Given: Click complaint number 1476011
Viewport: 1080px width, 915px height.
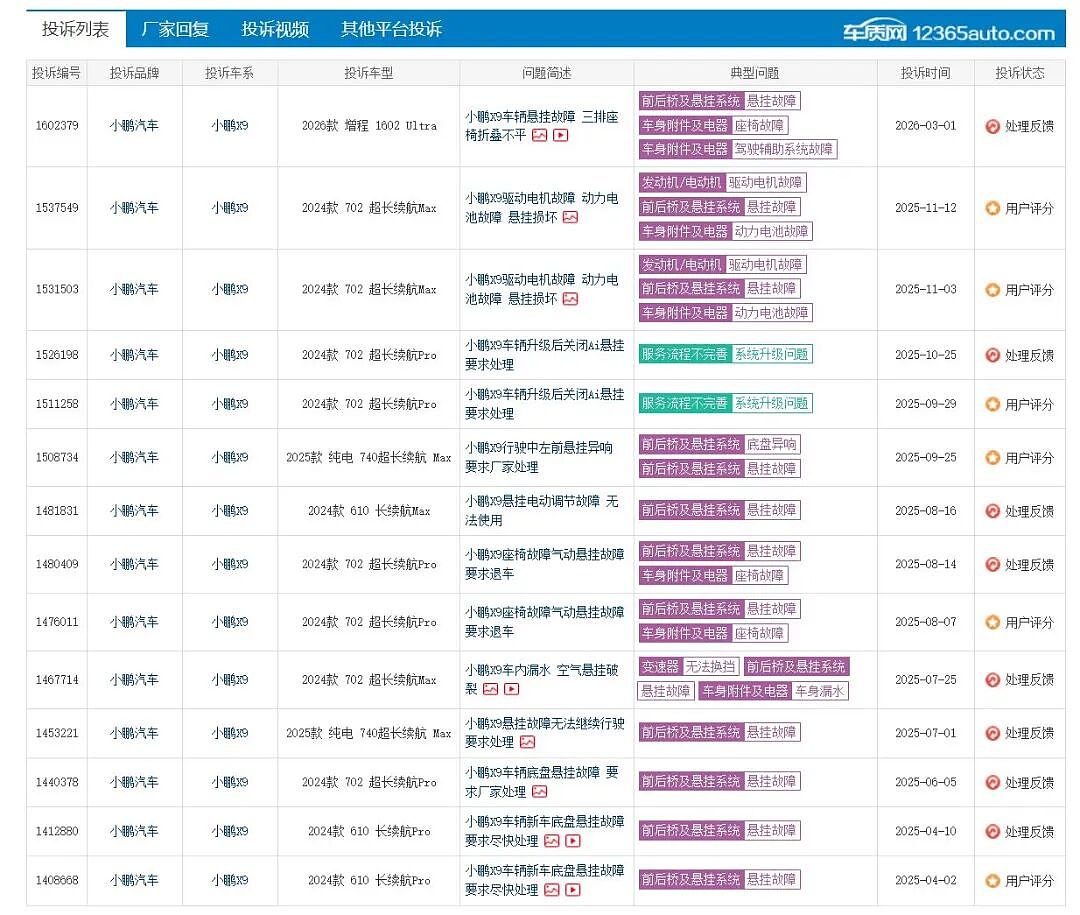Looking at the screenshot, I should click(x=57, y=621).
